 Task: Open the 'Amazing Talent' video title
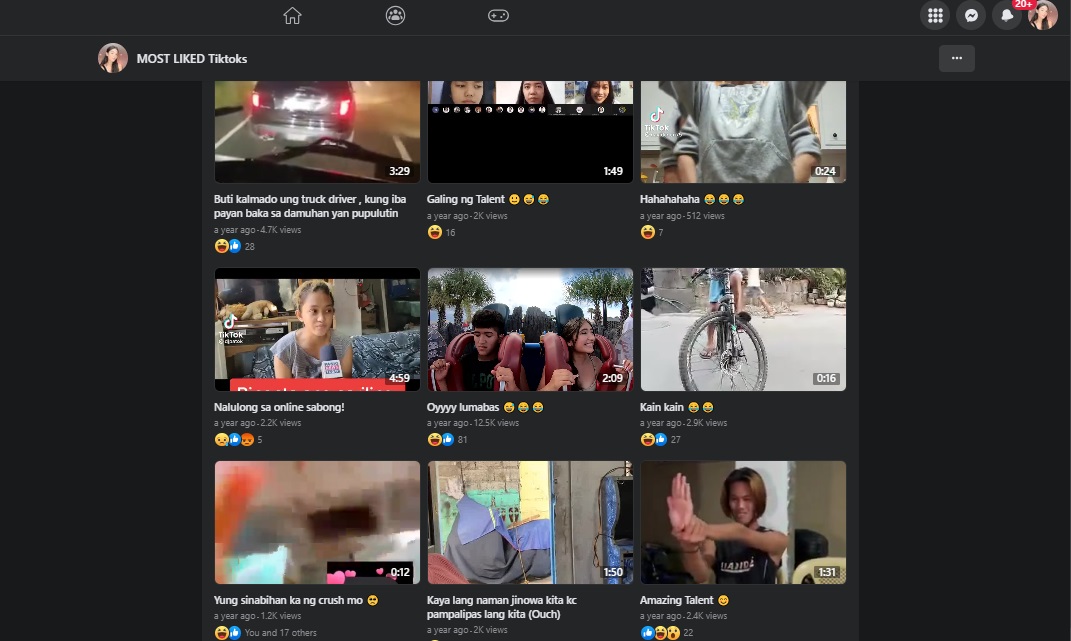(684, 600)
